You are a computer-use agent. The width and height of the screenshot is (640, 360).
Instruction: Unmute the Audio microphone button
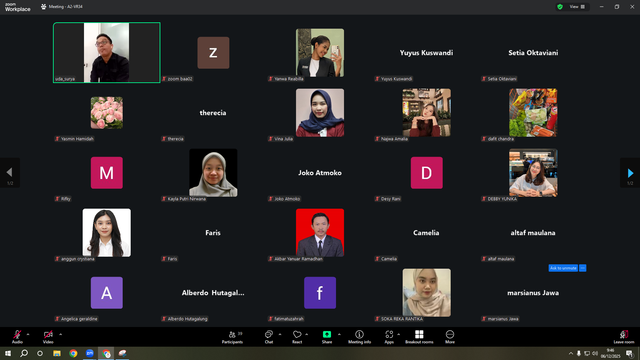[x=17, y=337]
